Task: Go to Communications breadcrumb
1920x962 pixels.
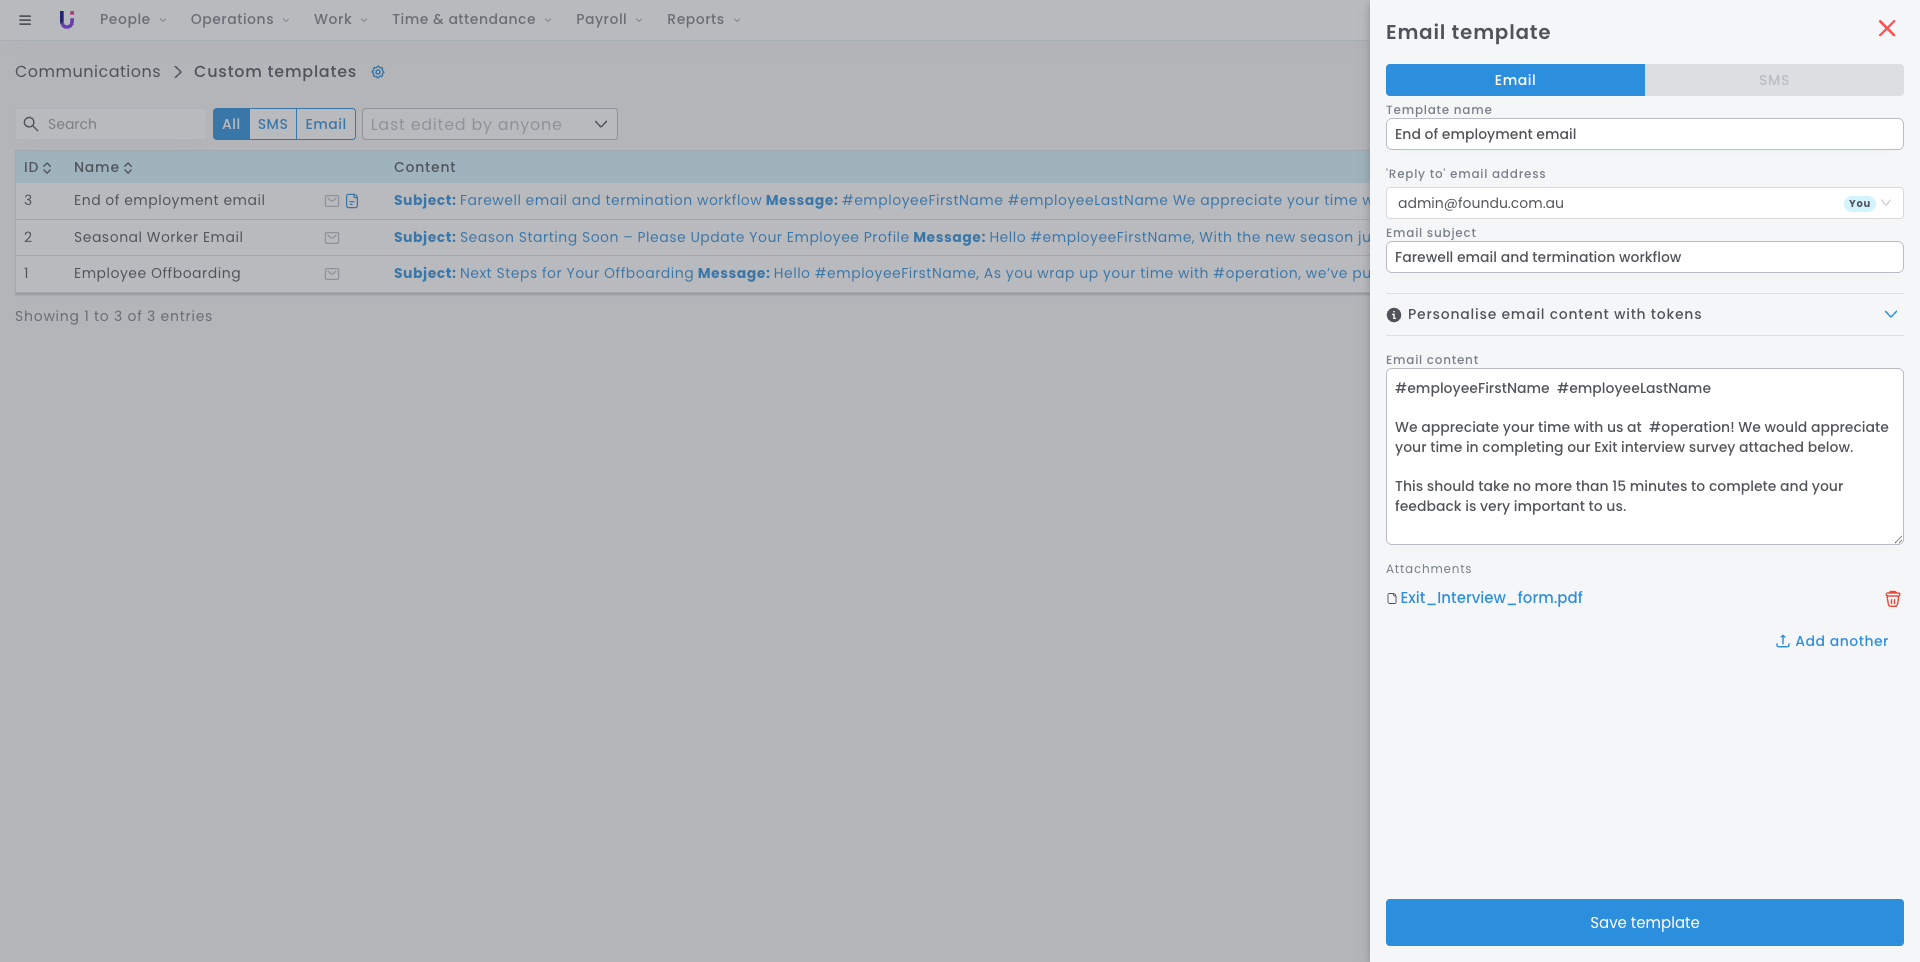Action: coord(88,72)
